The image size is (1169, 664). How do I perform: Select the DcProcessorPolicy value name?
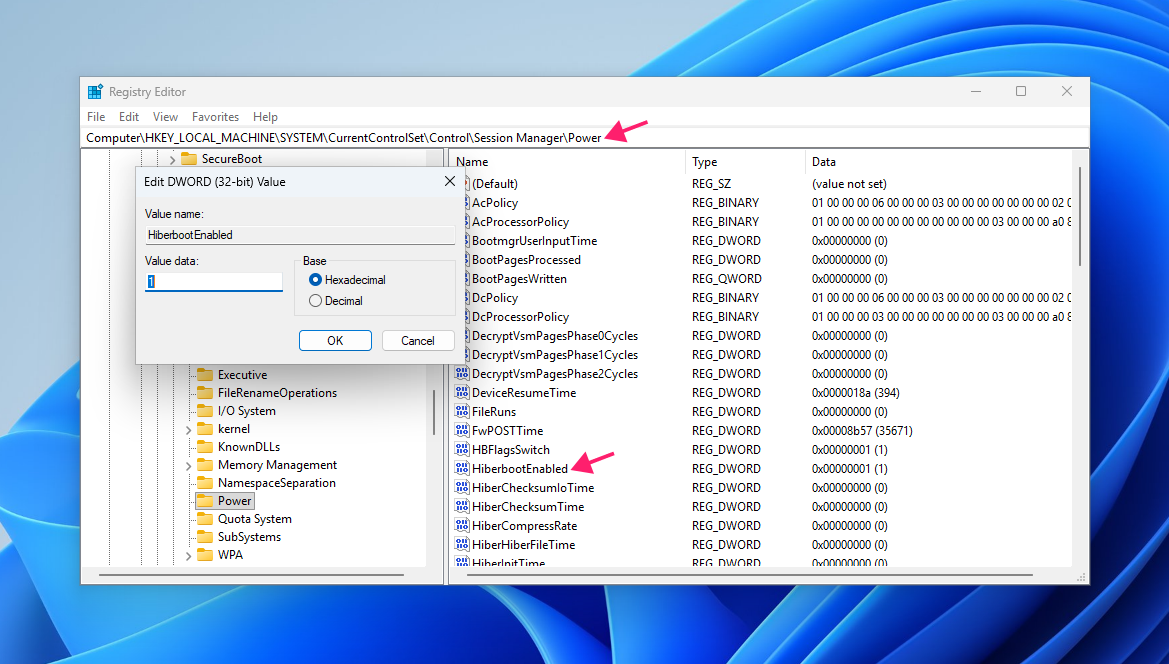coord(520,317)
